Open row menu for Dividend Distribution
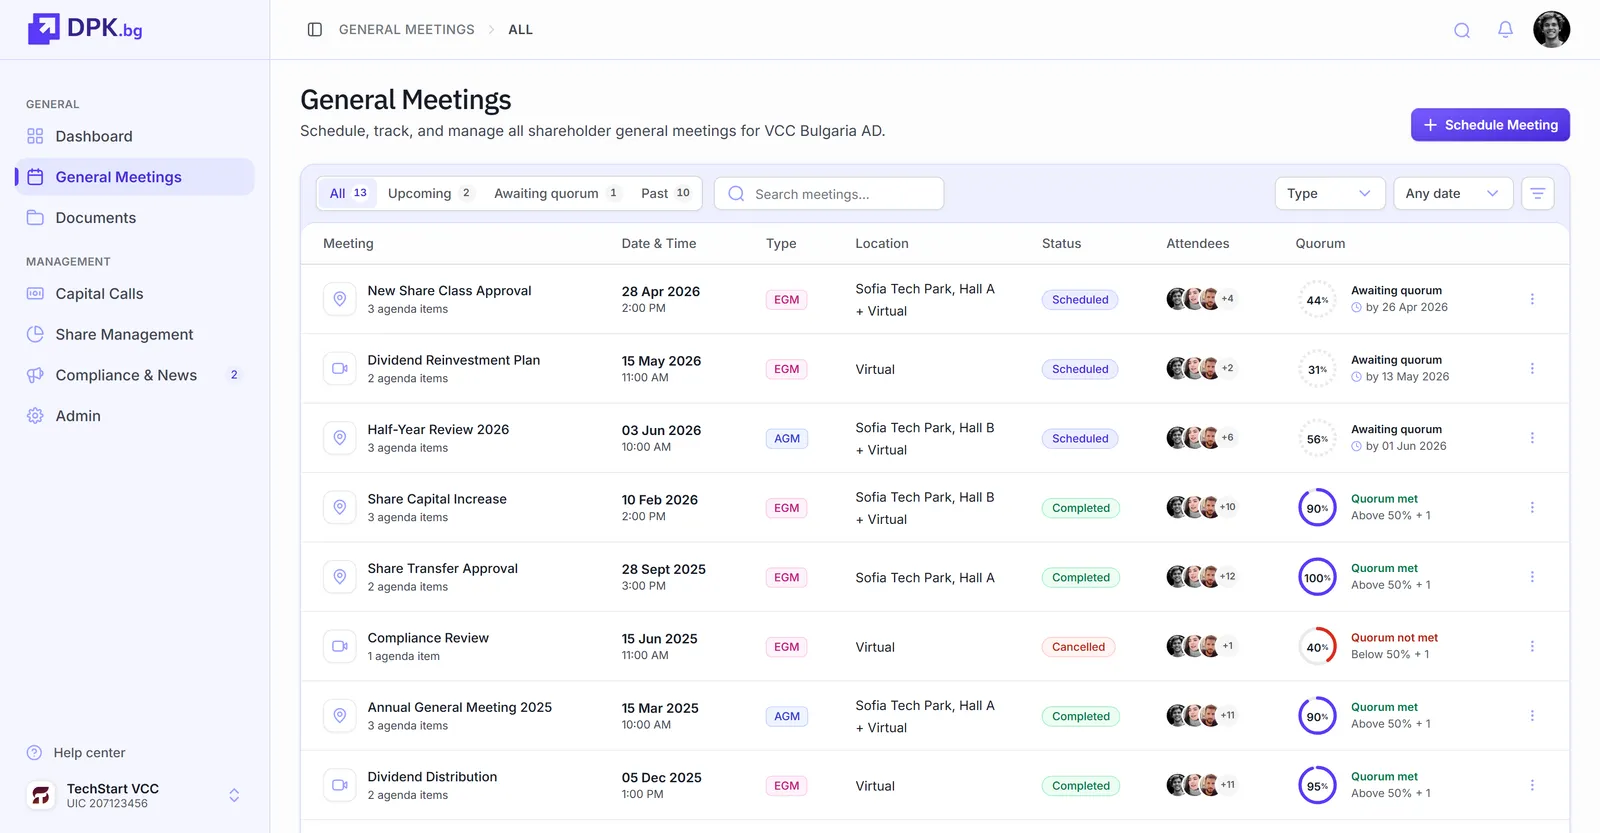This screenshot has width=1600, height=833. [1532, 786]
